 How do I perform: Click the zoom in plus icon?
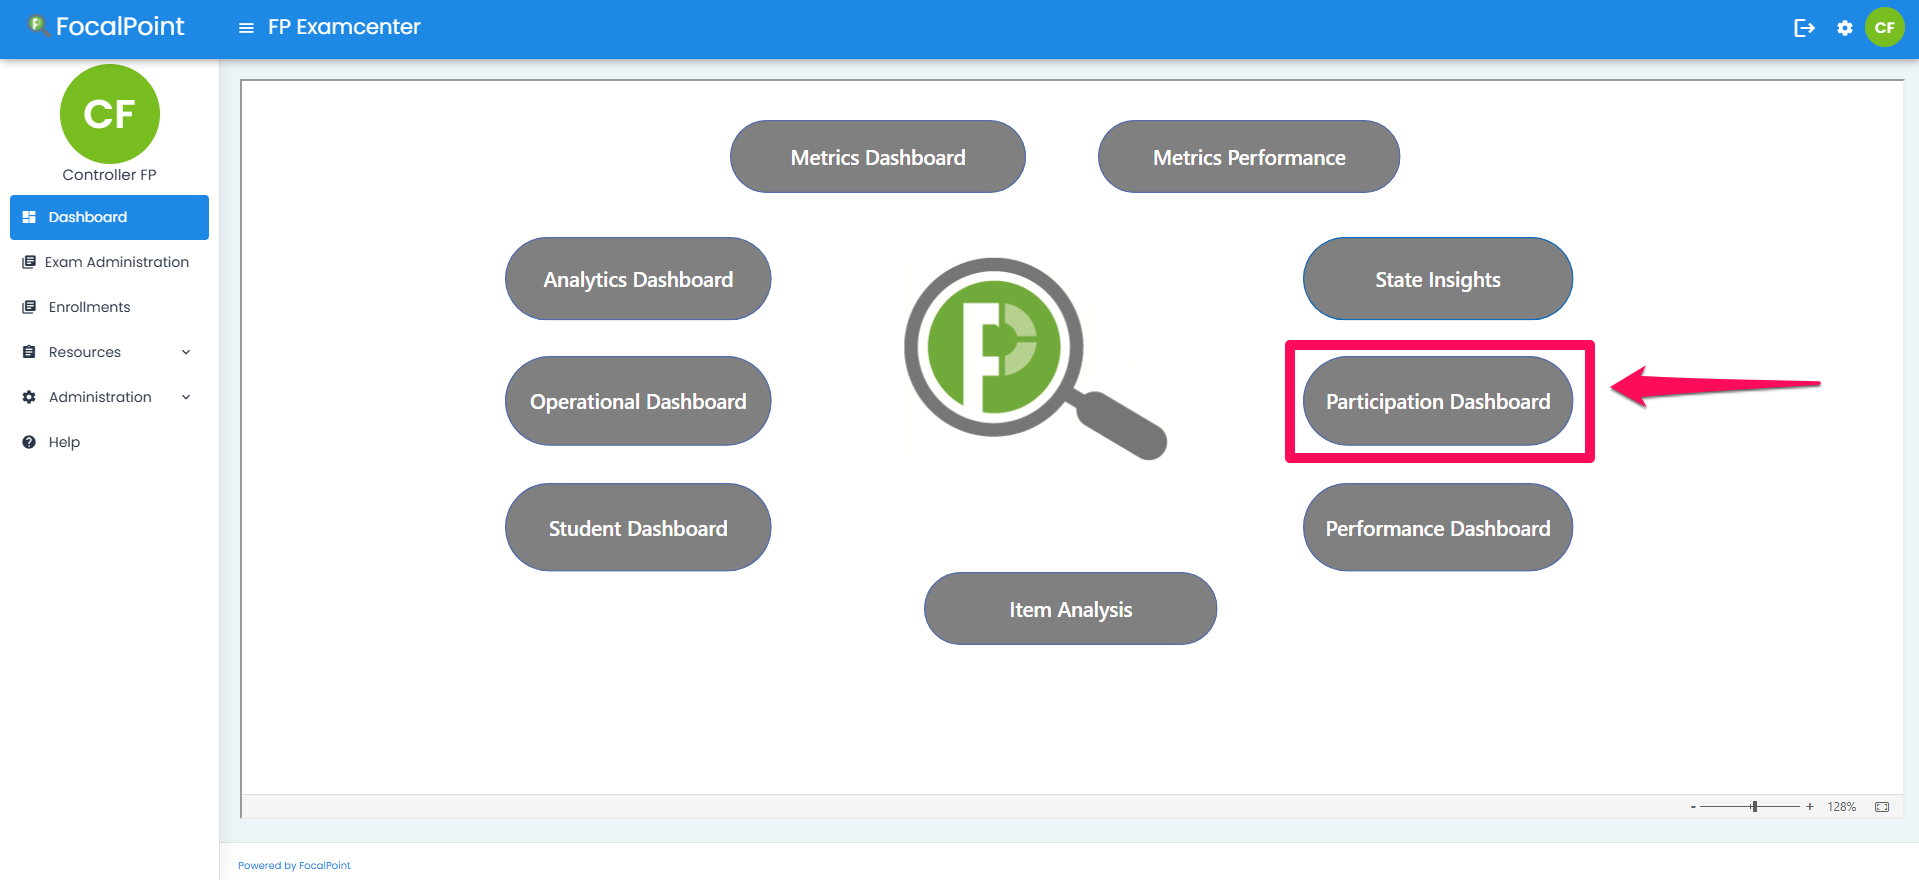pos(1809,807)
